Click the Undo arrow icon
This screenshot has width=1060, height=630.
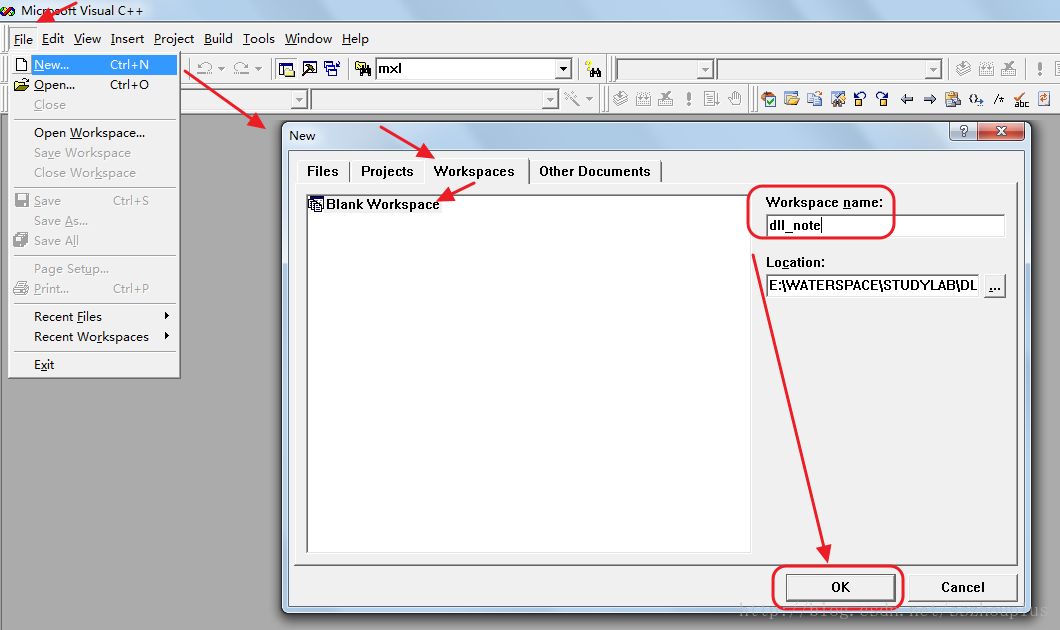coord(205,68)
